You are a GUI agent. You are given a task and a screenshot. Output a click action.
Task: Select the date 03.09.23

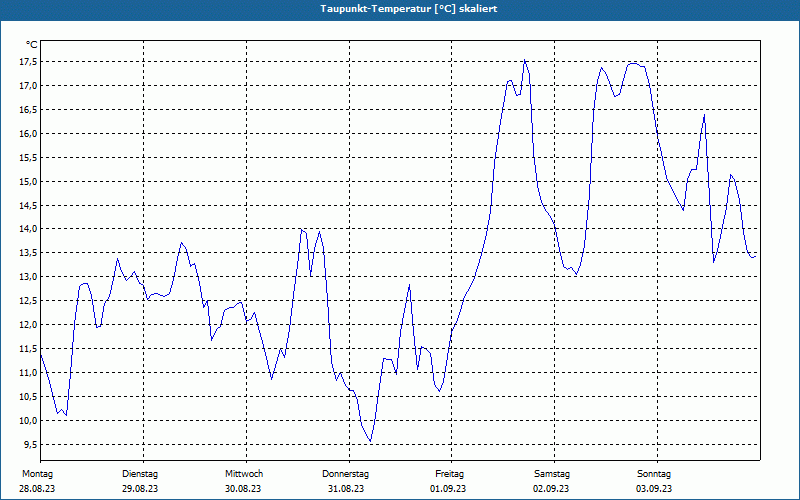pos(654,489)
